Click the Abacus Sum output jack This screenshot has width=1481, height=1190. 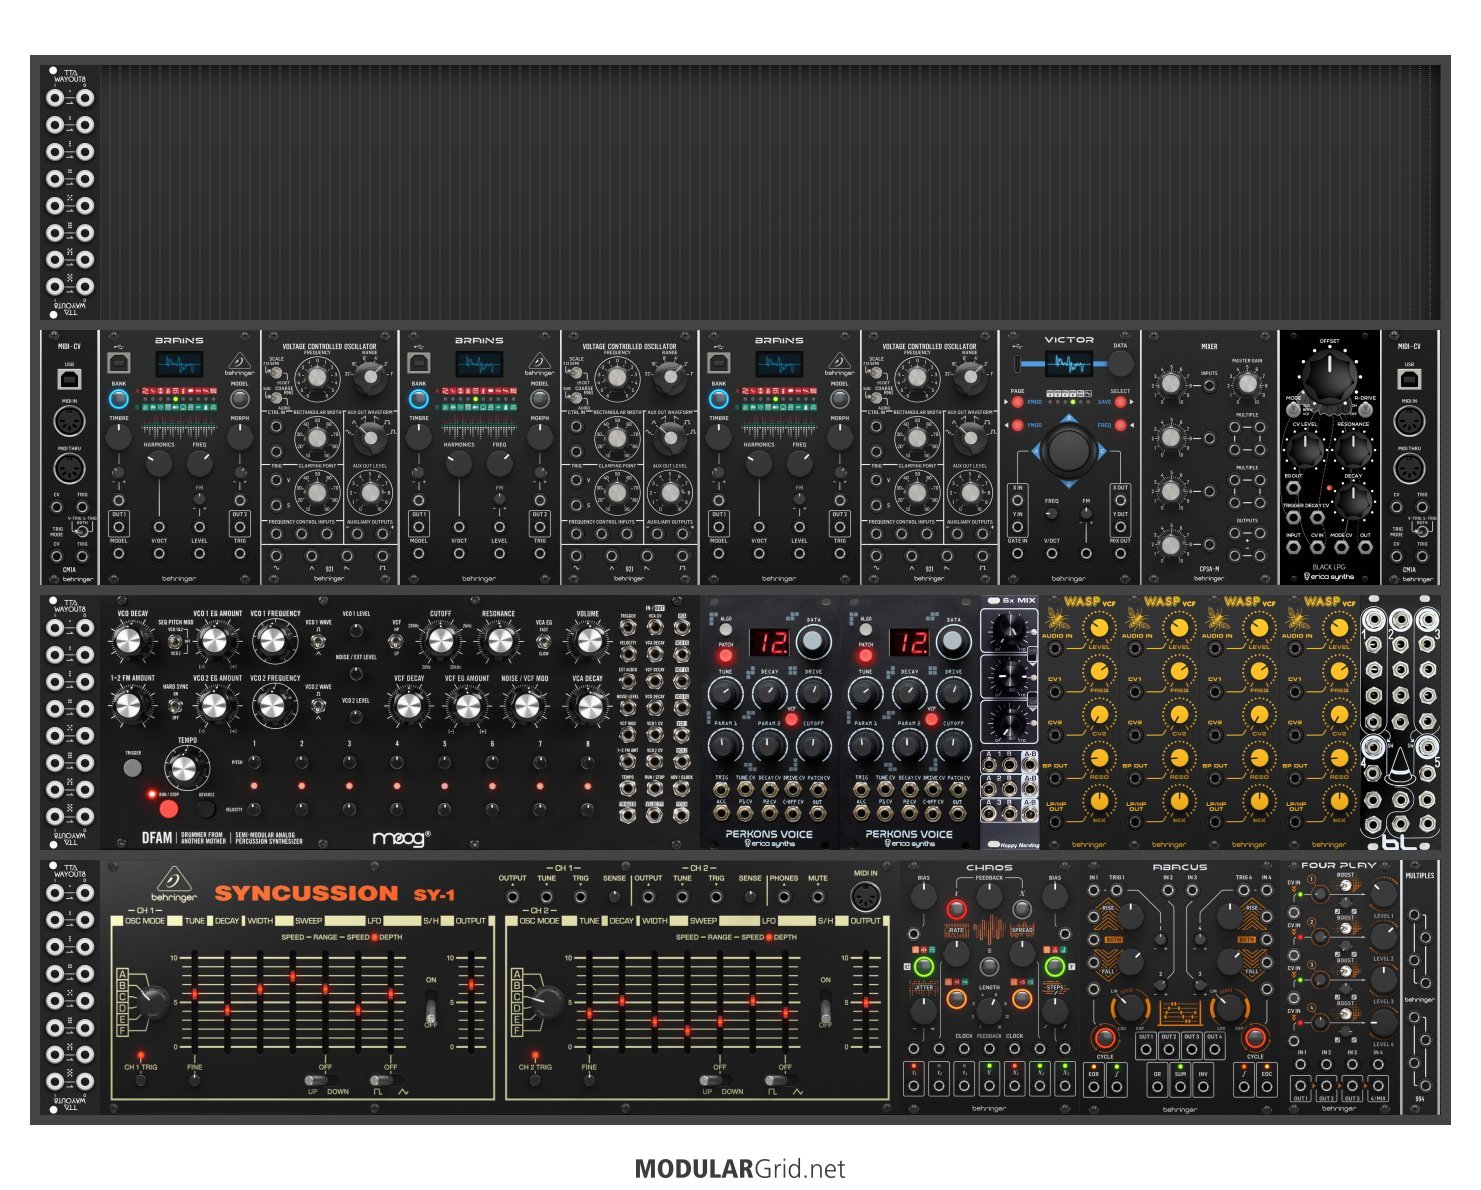tap(1180, 1088)
